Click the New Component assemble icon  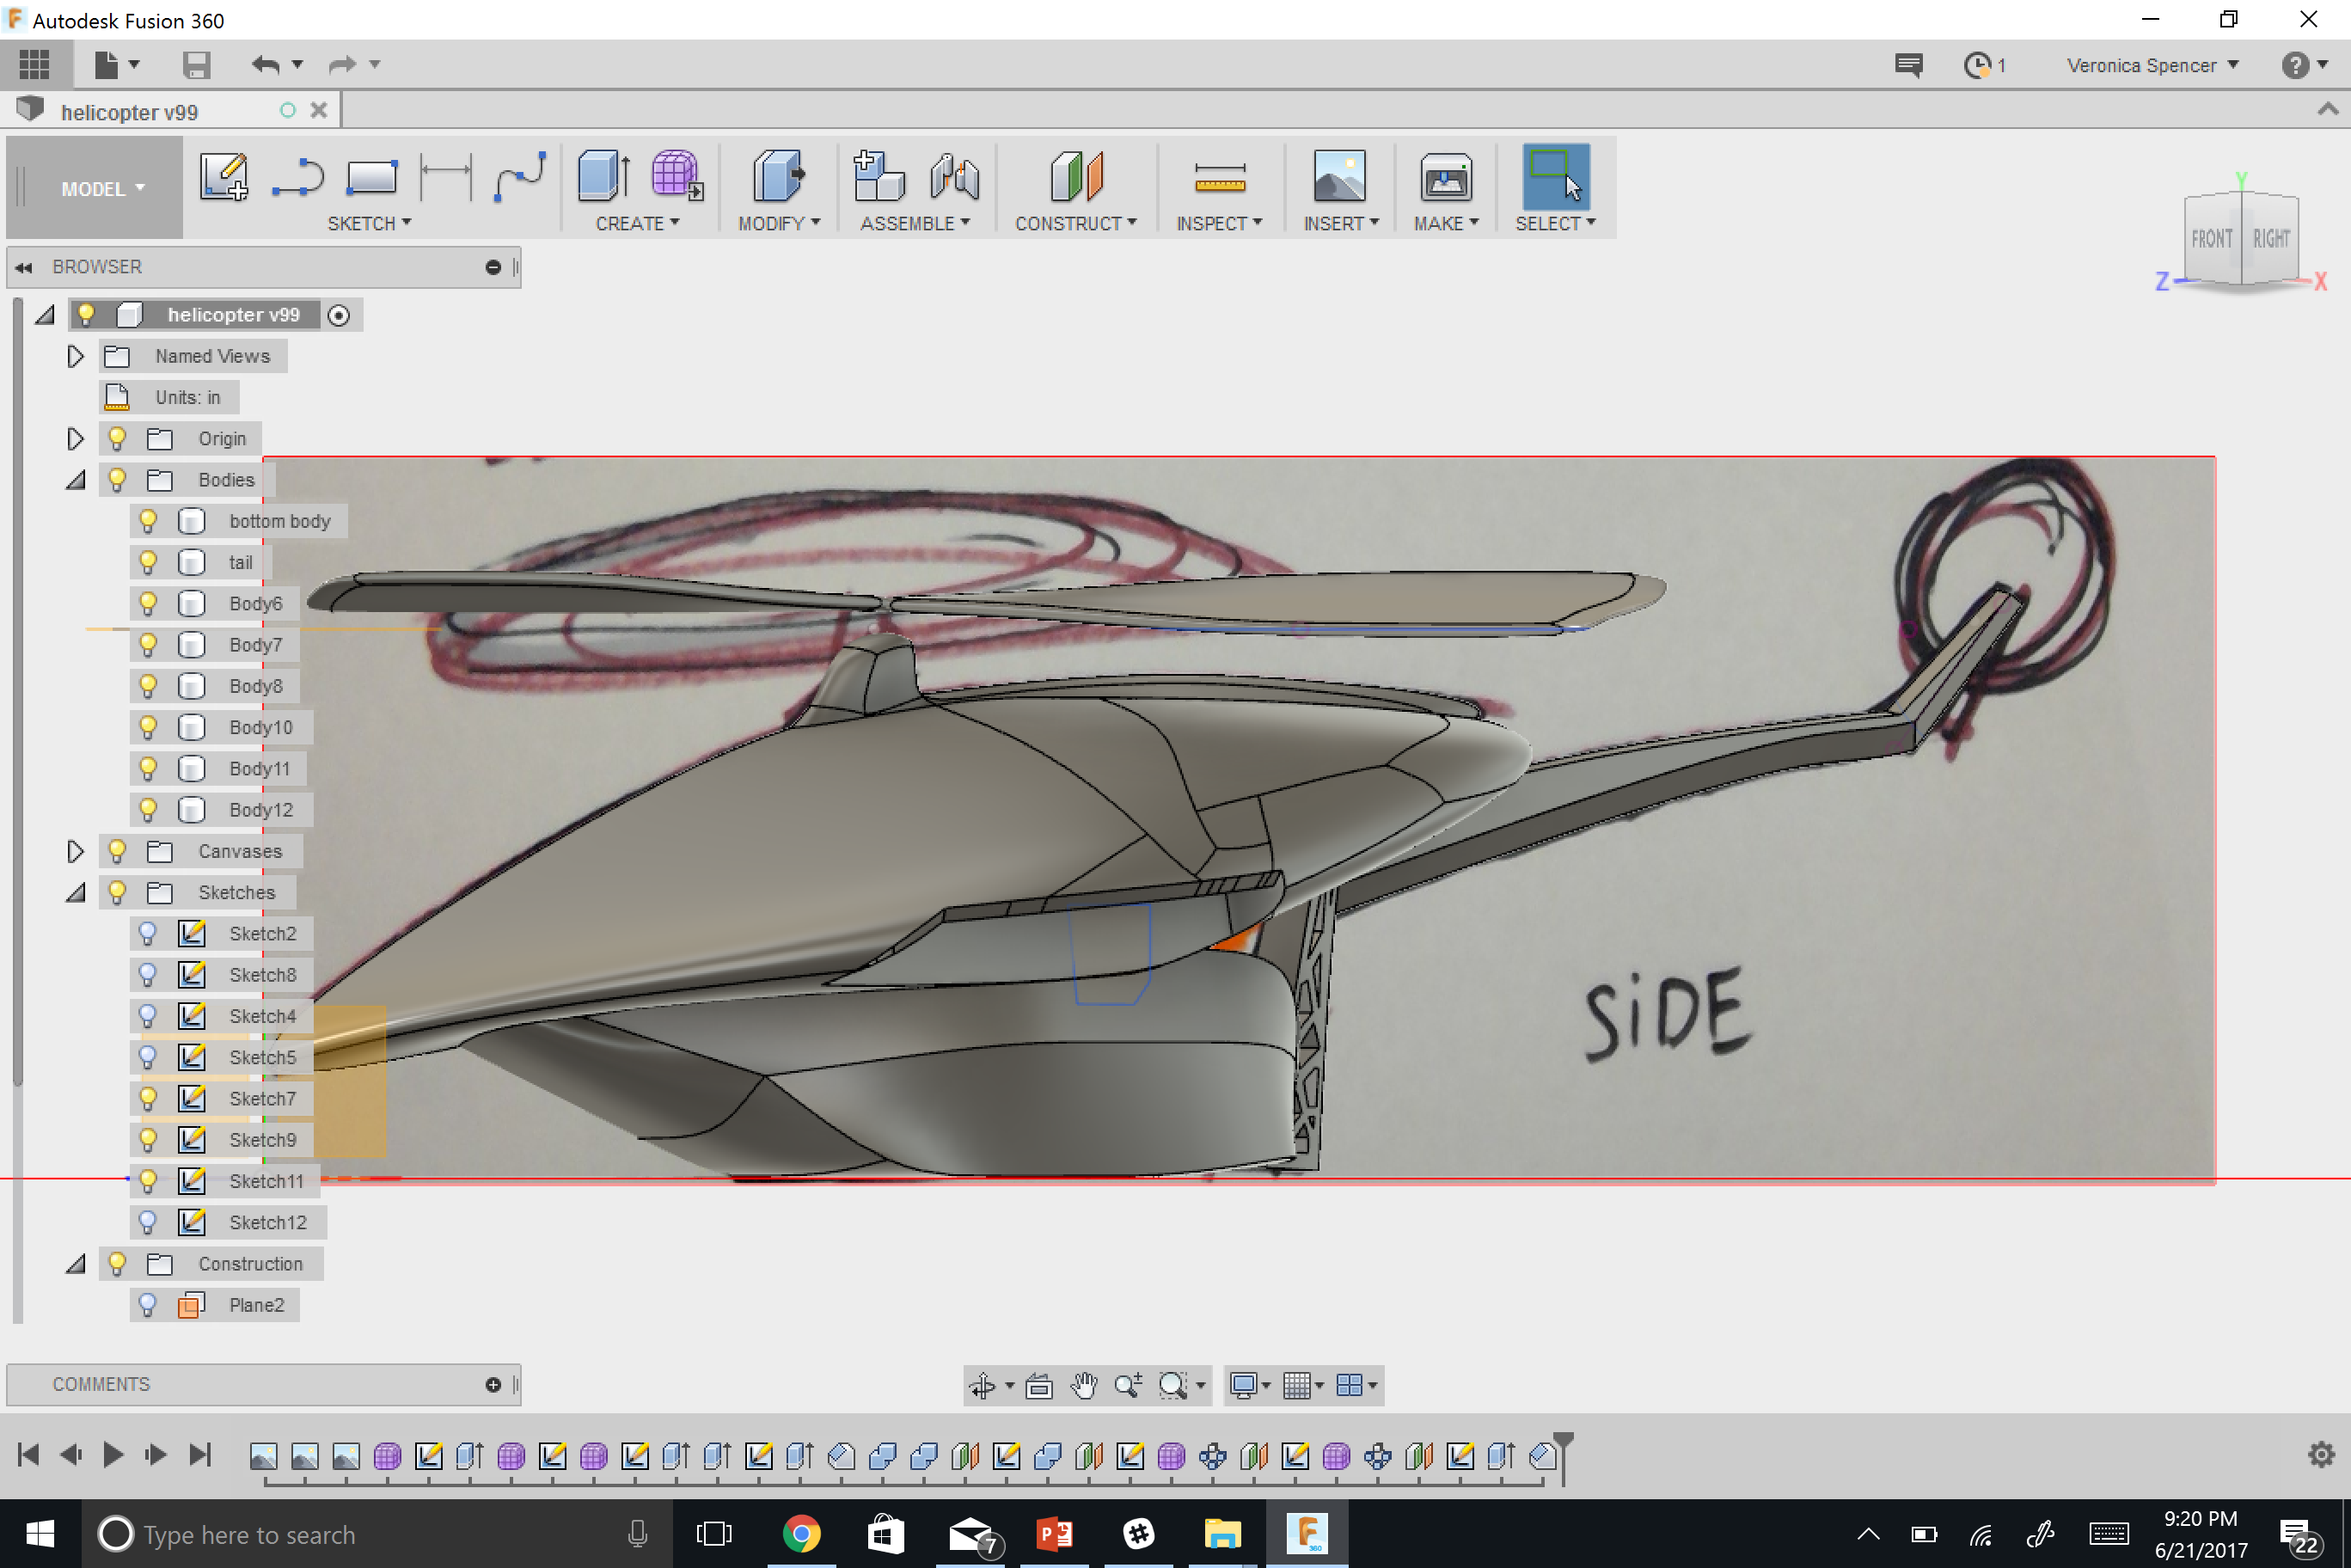[x=878, y=177]
